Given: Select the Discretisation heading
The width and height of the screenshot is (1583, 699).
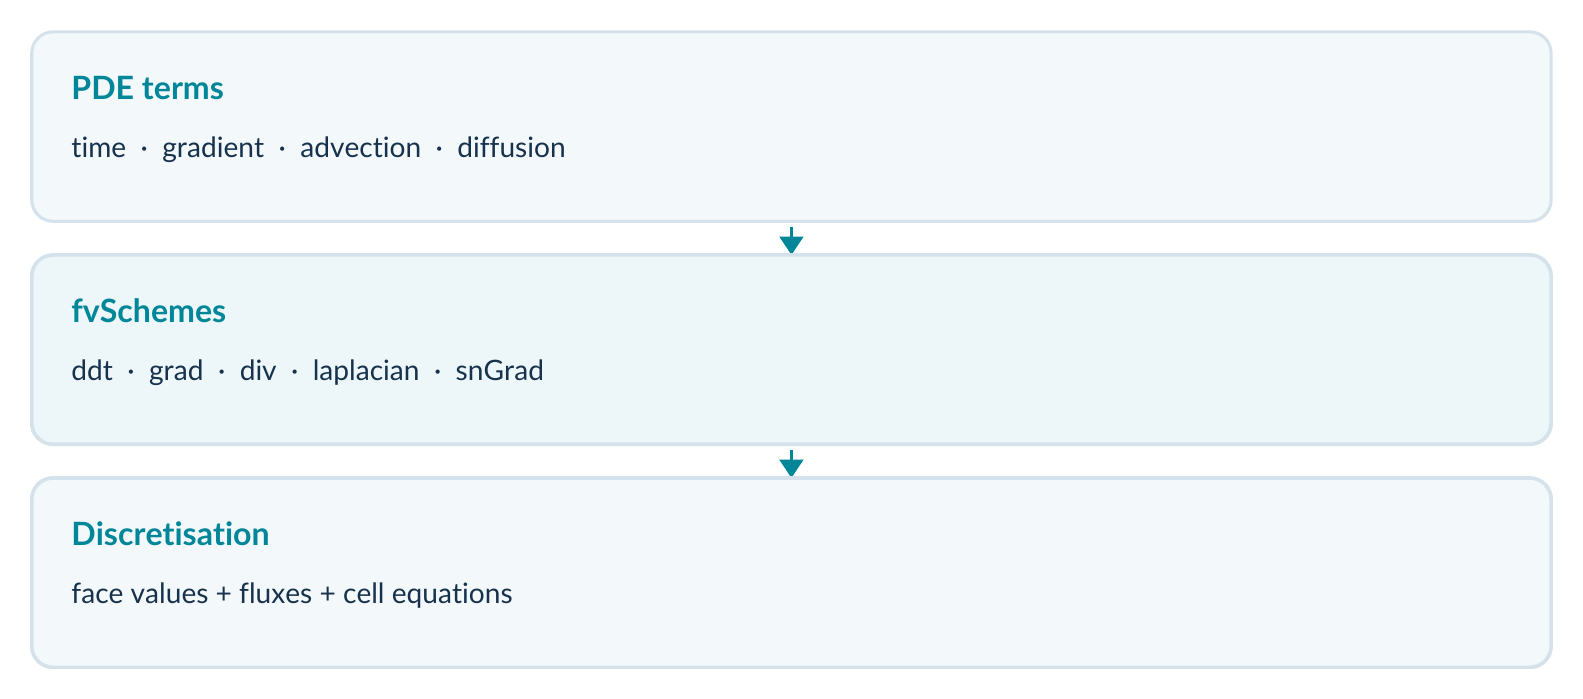Looking at the screenshot, I should 170,534.
